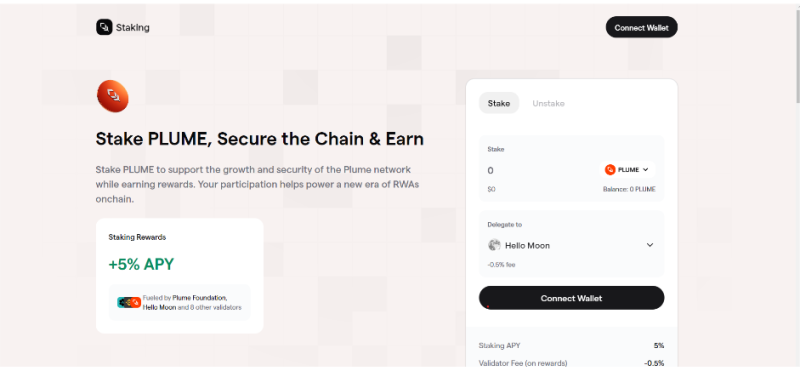Click the validator icons cluster in rewards card
Viewport: 800px width, 371px height.
pyautogui.click(x=129, y=303)
